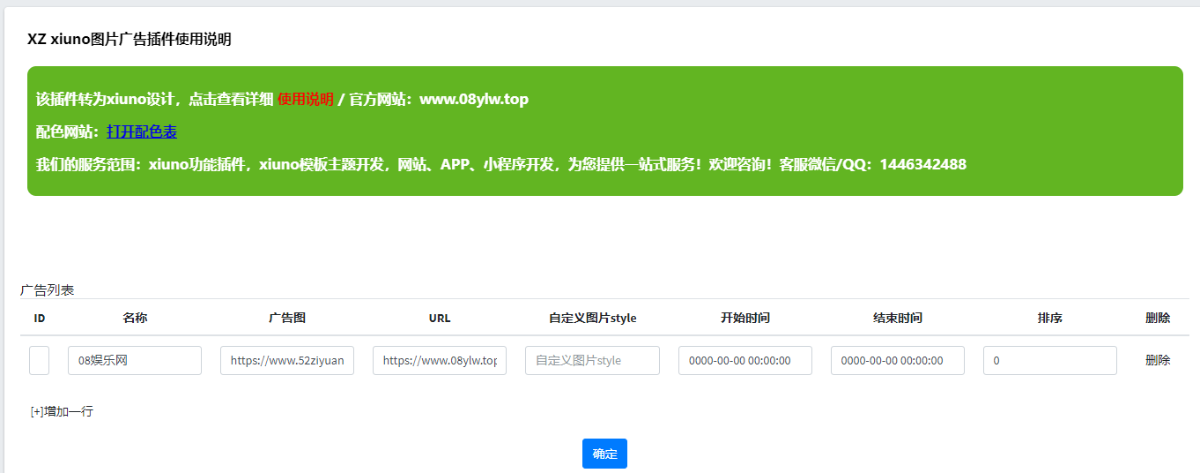Click the 排序 input showing 0

pos(1050,360)
